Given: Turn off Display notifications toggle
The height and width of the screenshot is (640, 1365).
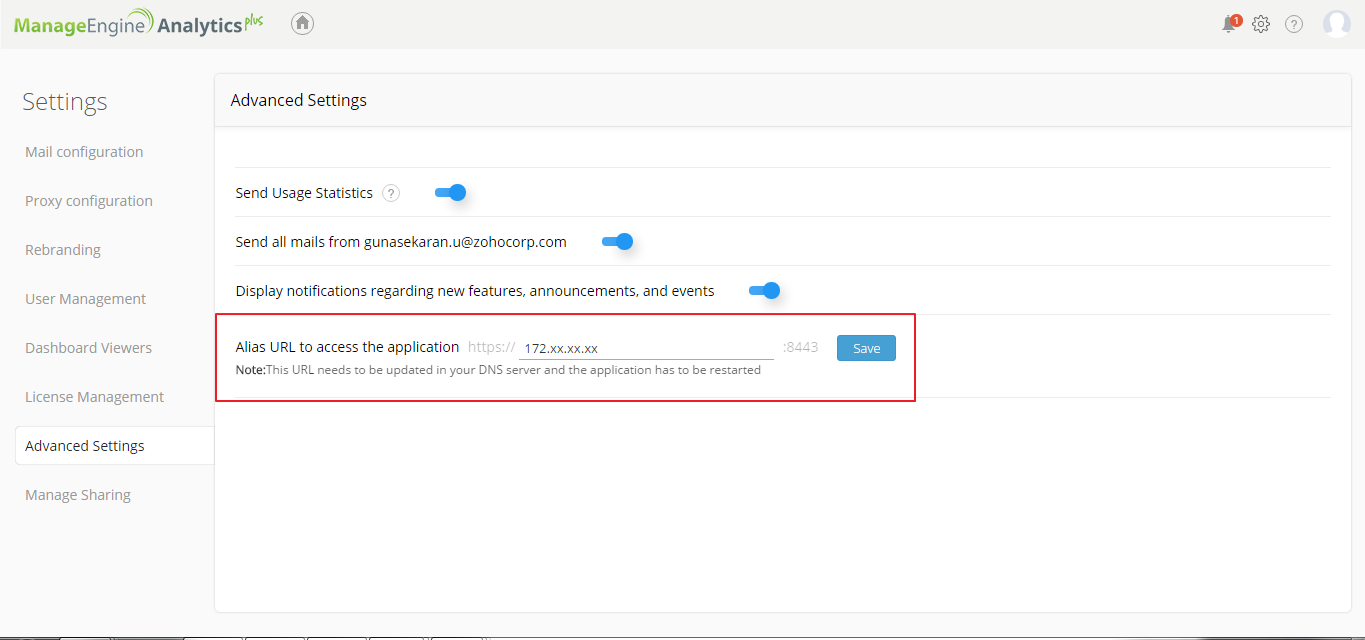Looking at the screenshot, I should (x=764, y=291).
